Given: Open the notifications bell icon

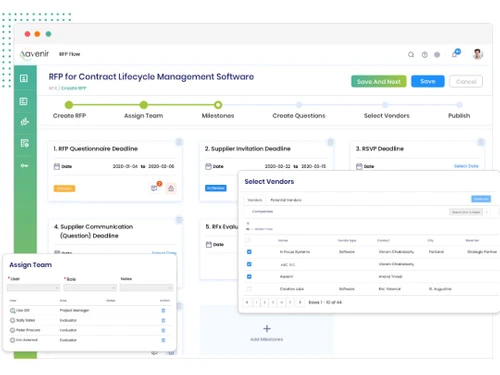Looking at the screenshot, I should (x=455, y=54).
